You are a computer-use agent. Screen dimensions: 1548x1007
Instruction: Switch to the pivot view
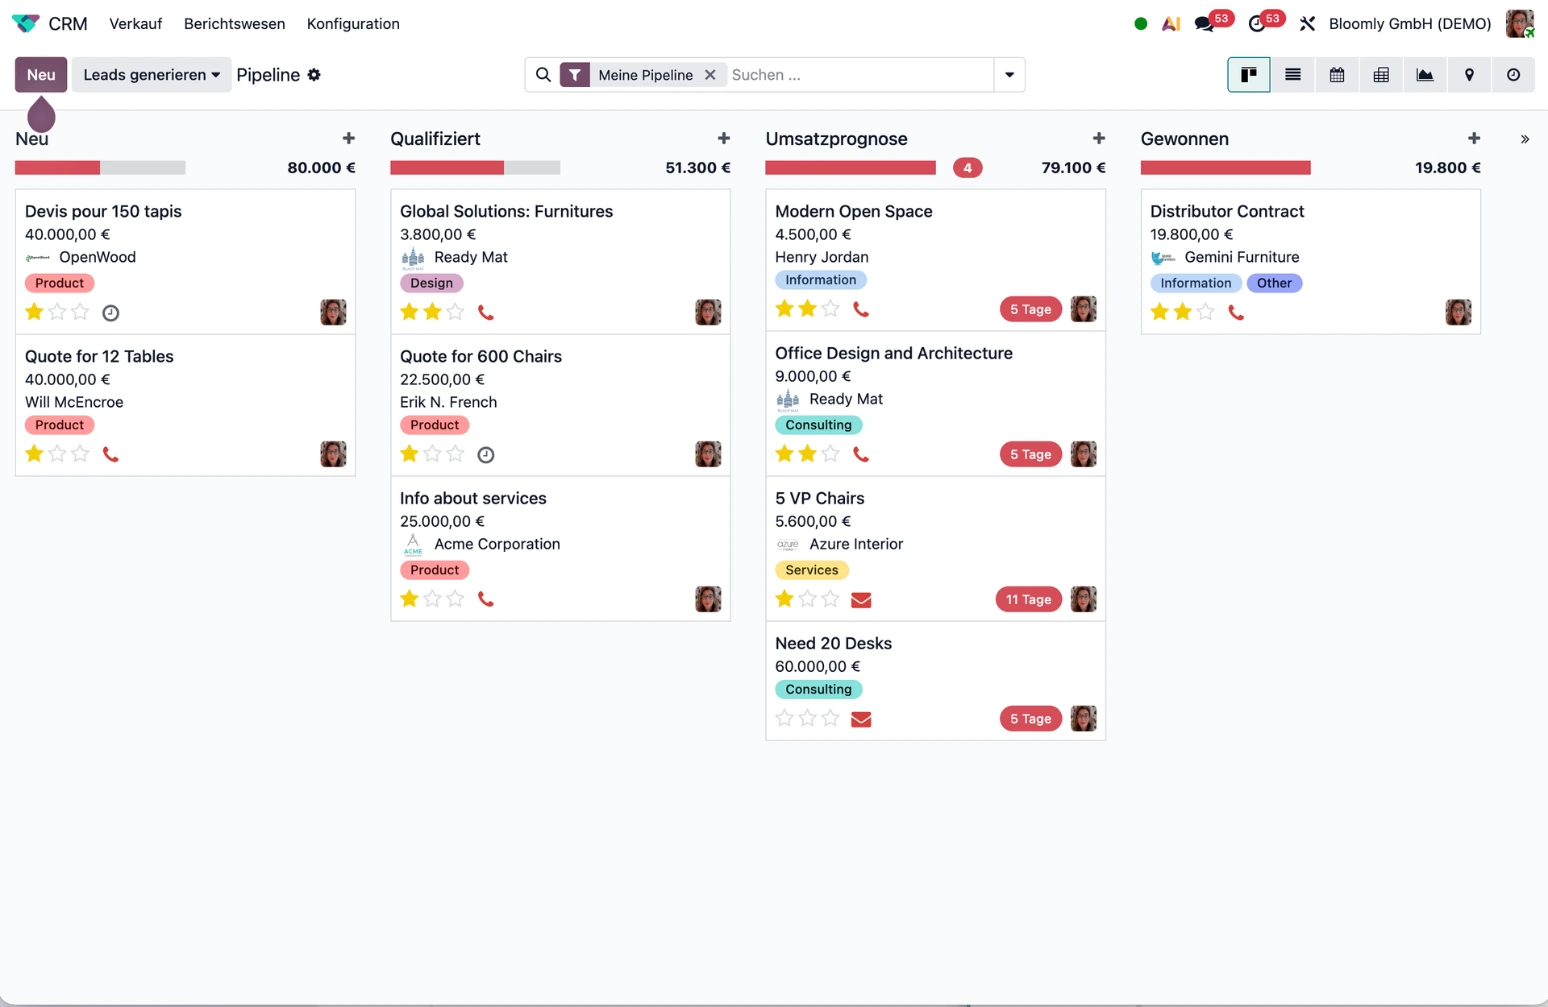(1380, 74)
